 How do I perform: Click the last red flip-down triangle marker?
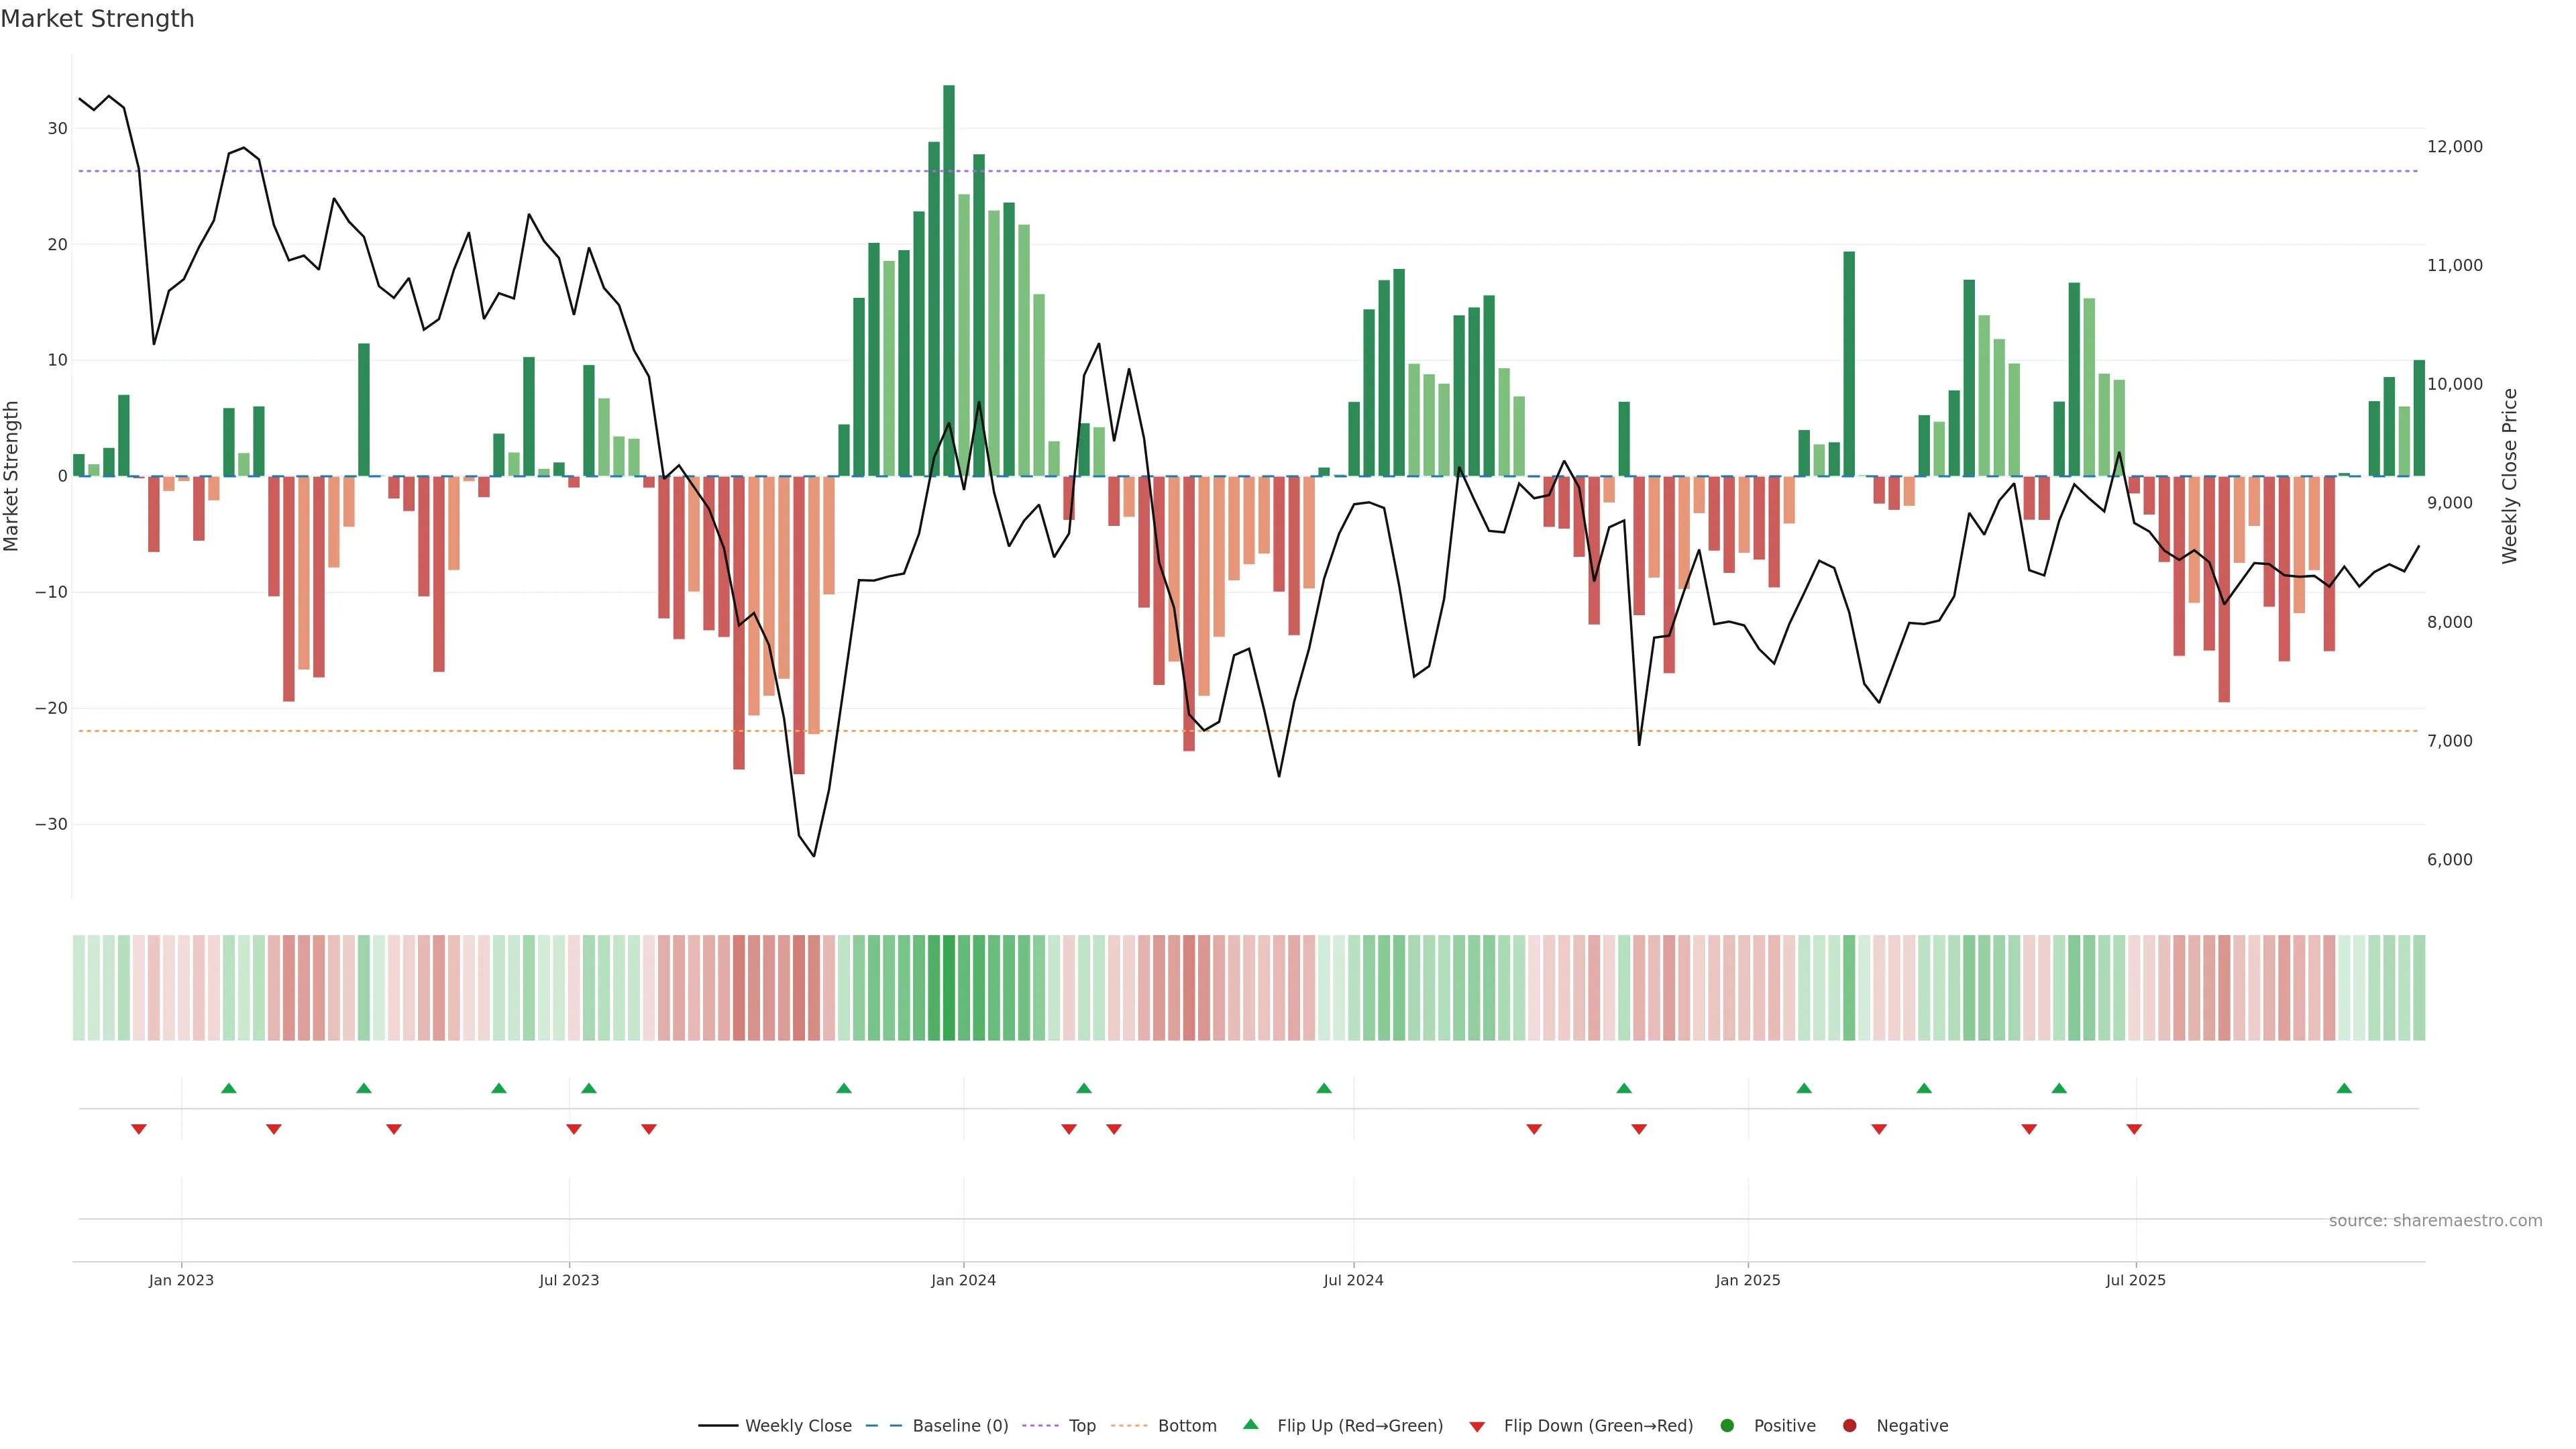(2134, 1129)
